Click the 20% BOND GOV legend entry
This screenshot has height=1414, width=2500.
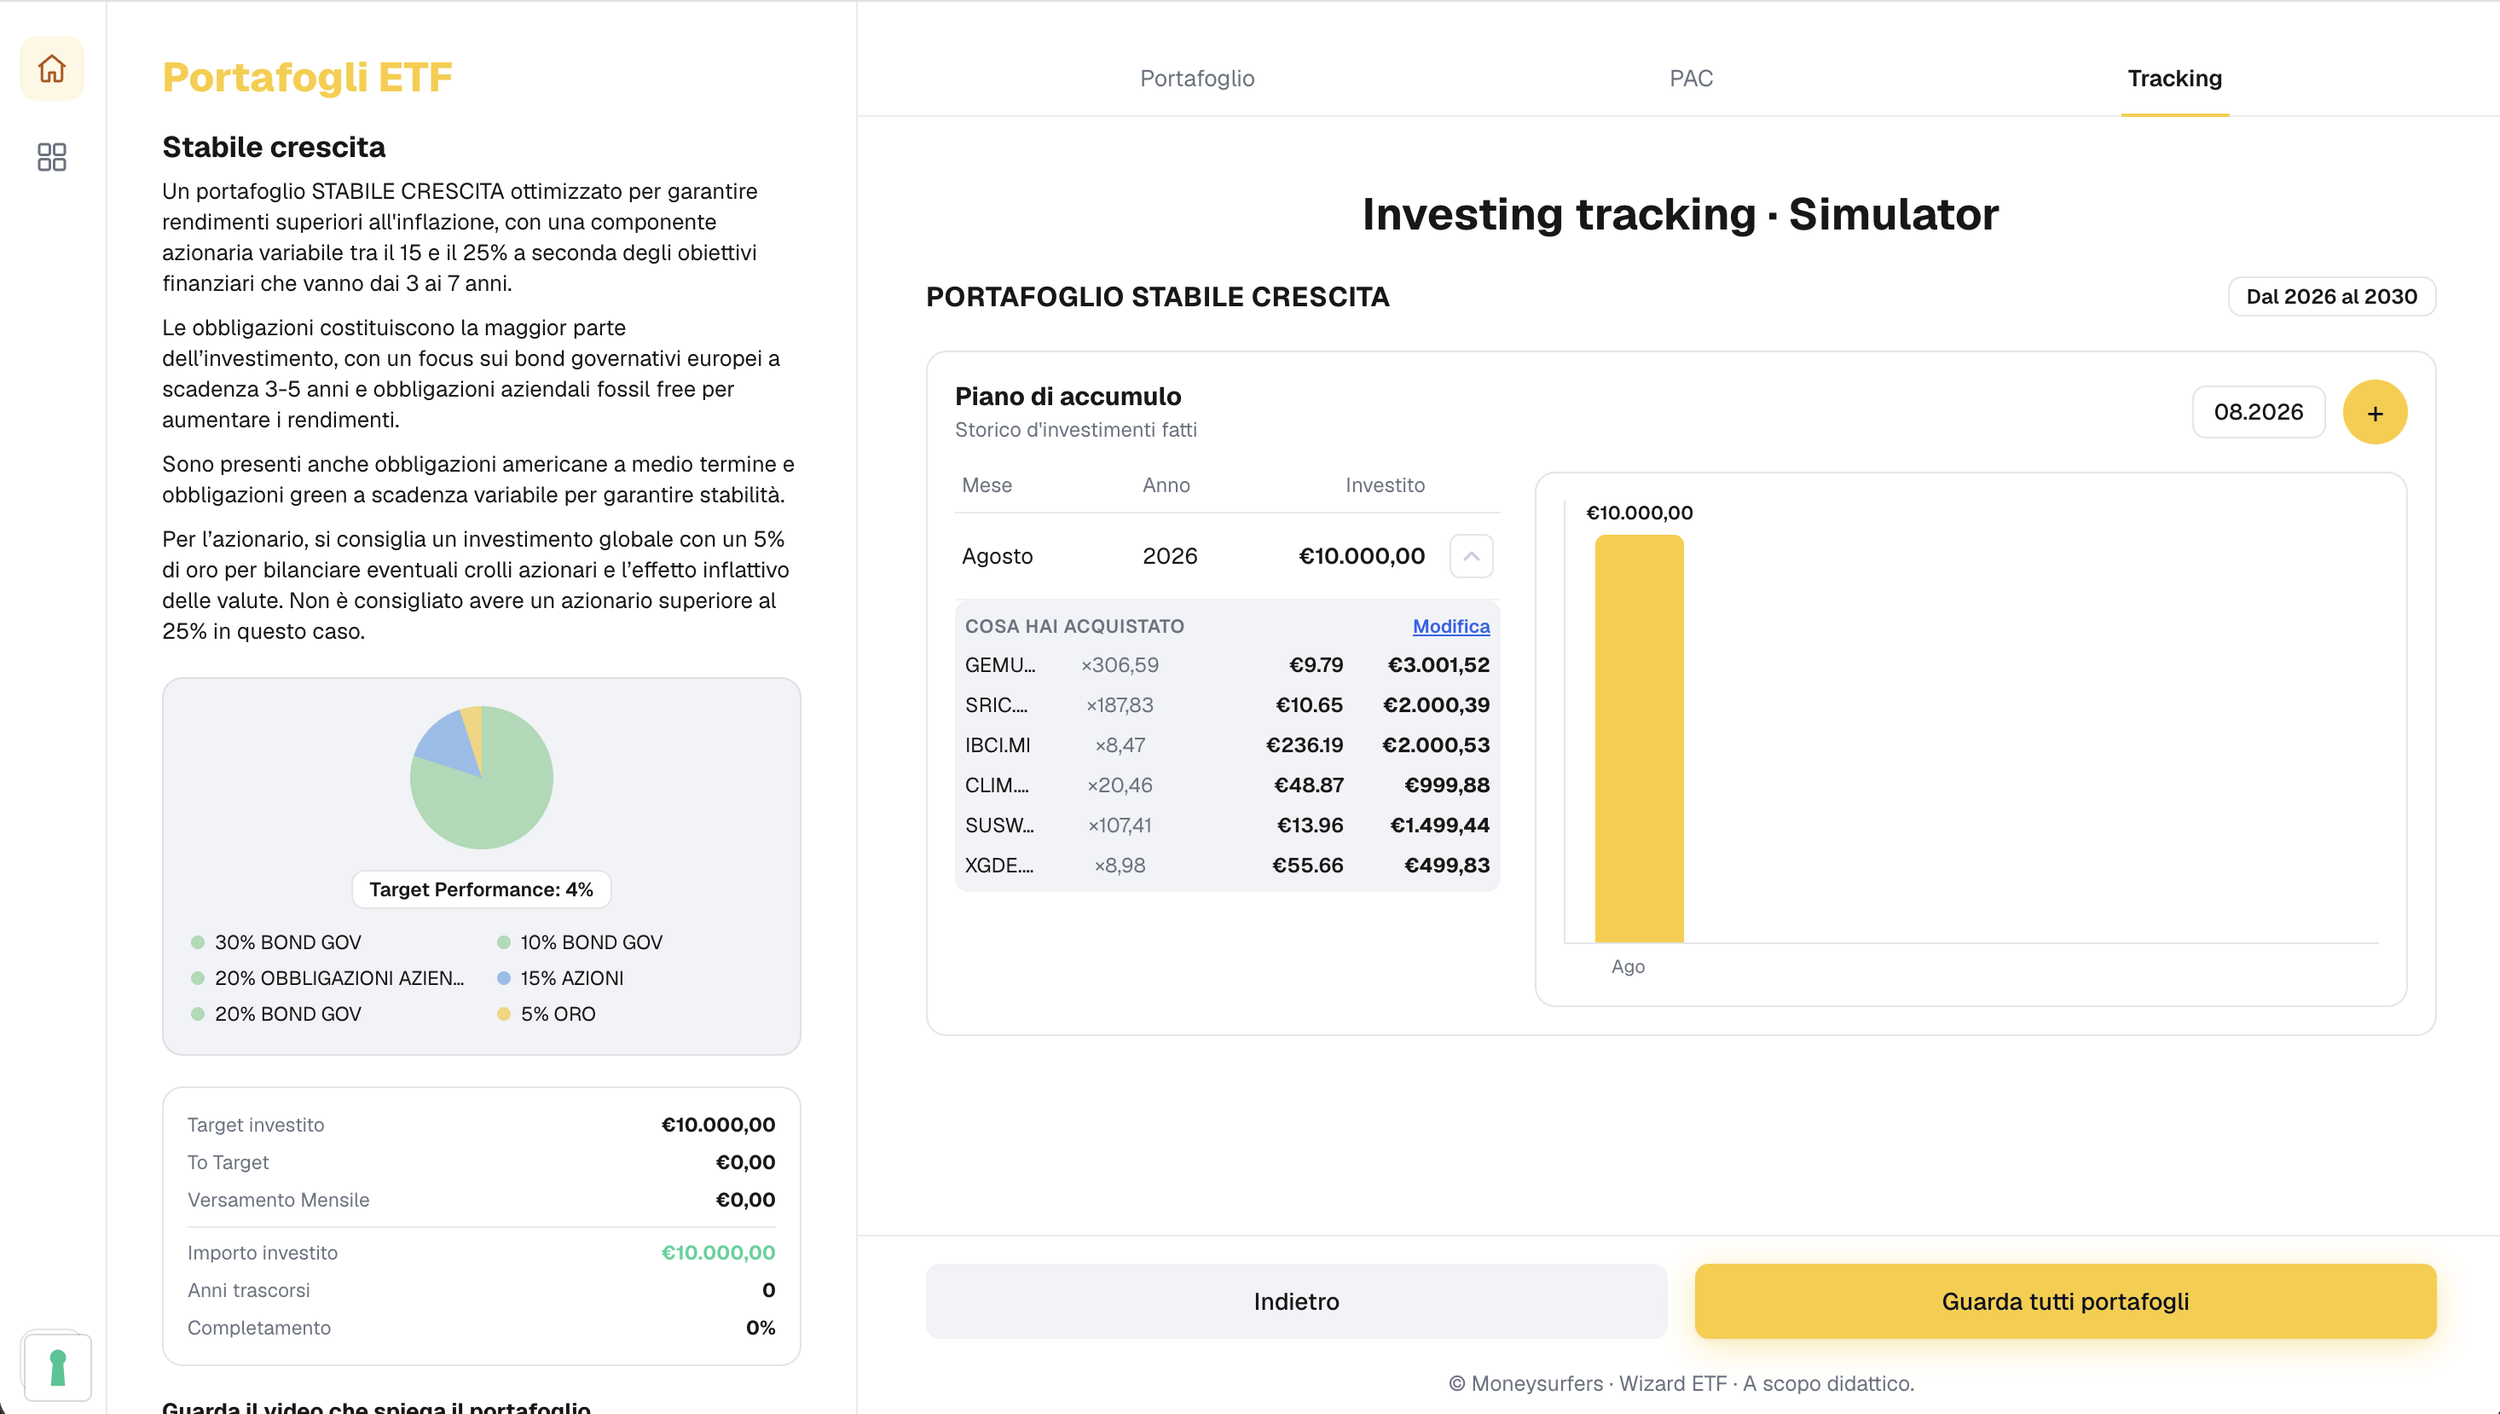click(x=276, y=1014)
